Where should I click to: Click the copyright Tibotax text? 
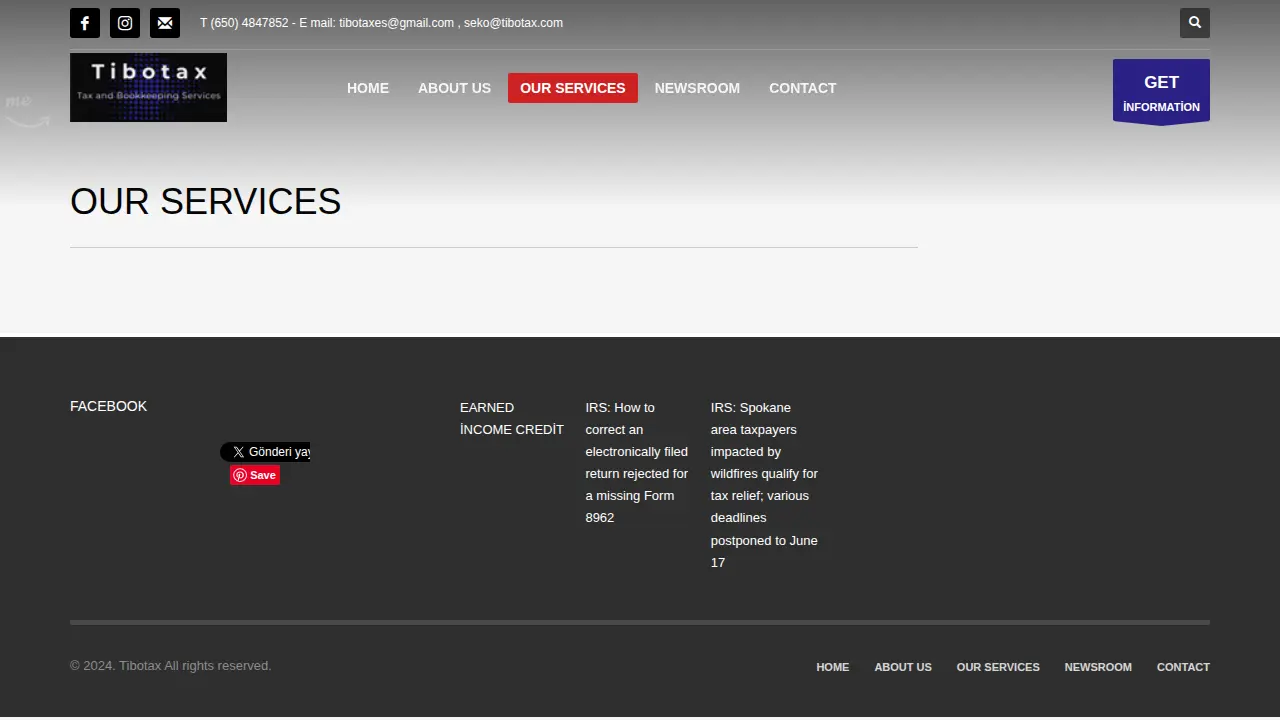click(171, 666)
